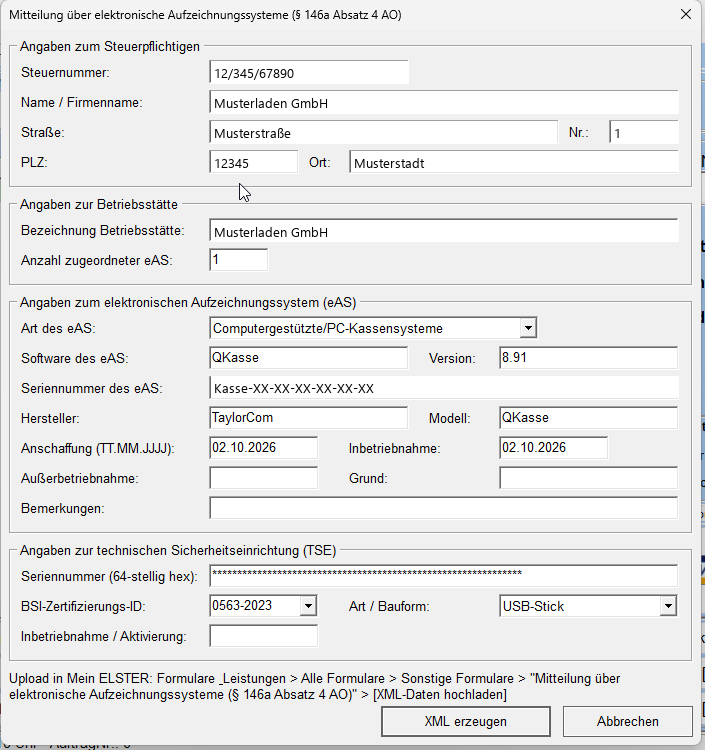Open the BSI-Zertifizierungs-ID dropdown arrow
This screenshot has height=750, width=705.
[308, 606]
